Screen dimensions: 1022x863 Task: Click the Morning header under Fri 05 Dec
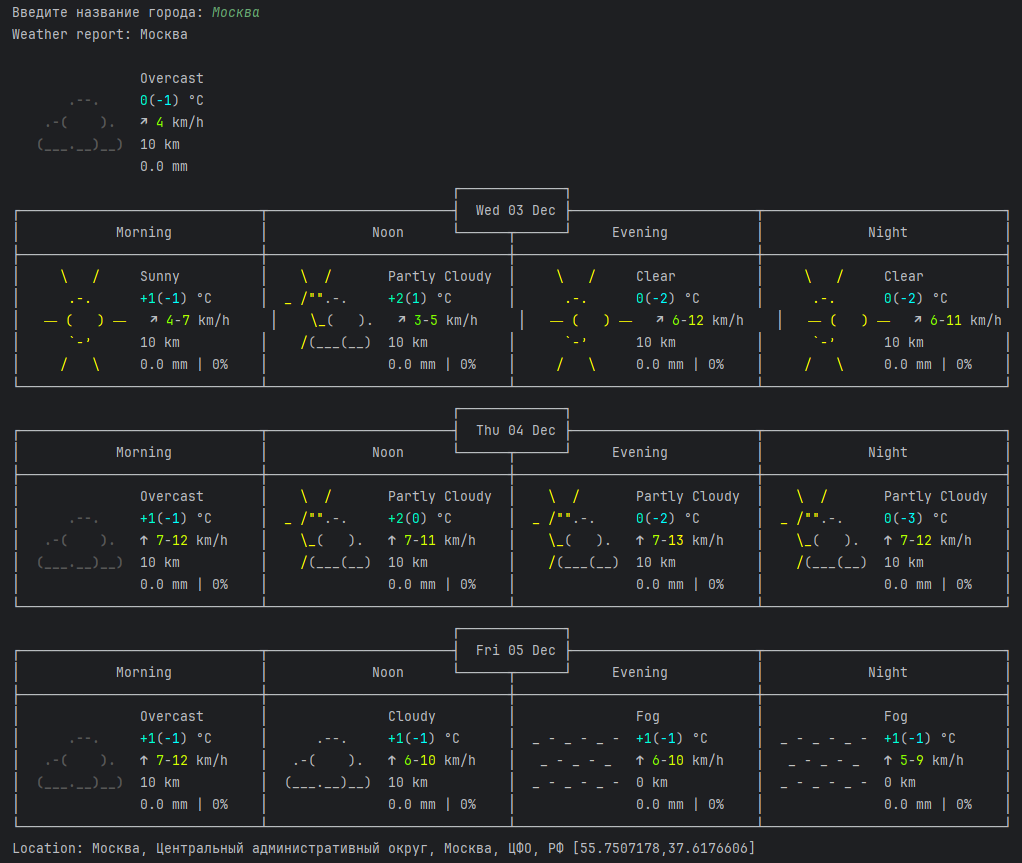(143, 673)
